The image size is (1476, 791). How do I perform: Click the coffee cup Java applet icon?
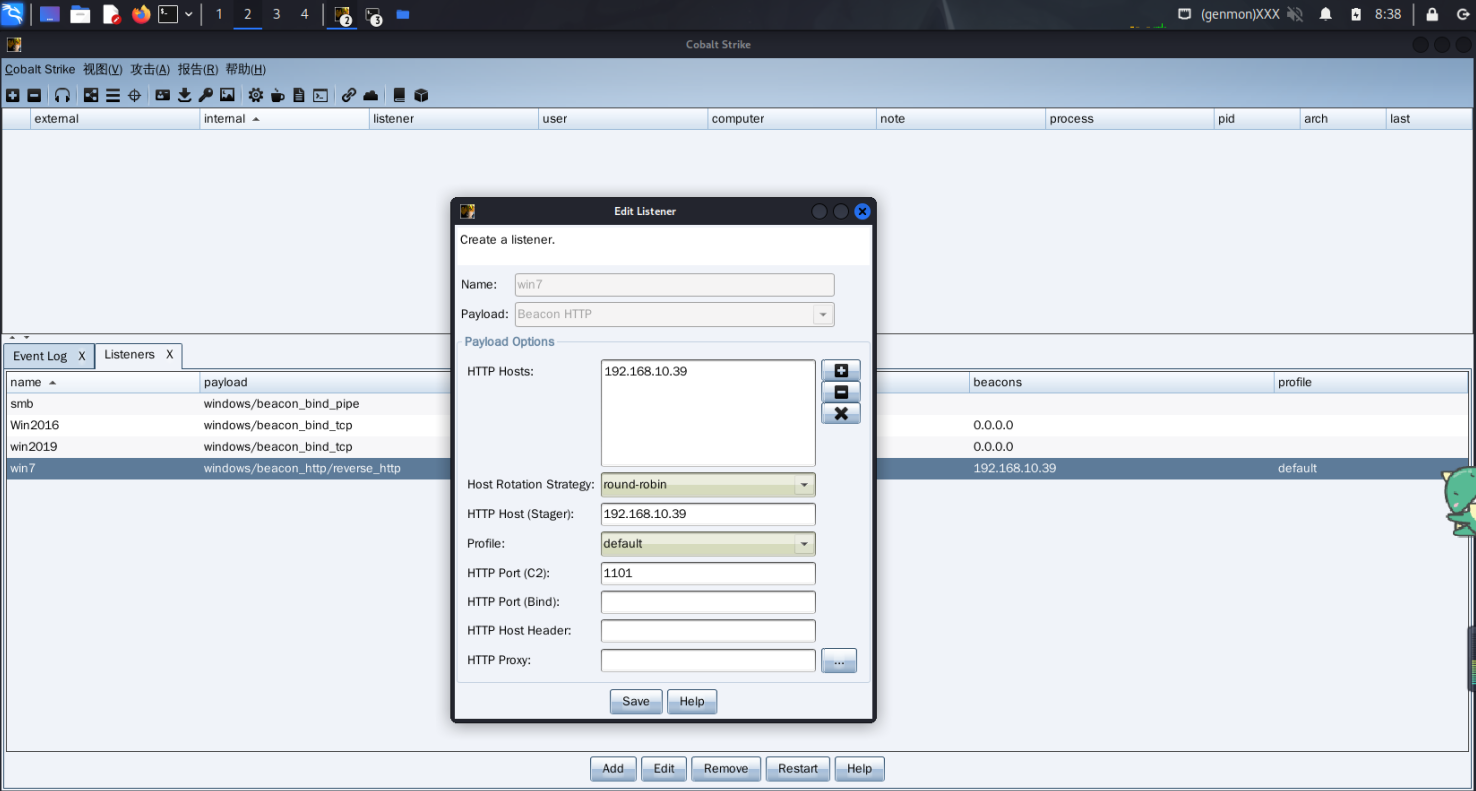(x=278, y=95)
